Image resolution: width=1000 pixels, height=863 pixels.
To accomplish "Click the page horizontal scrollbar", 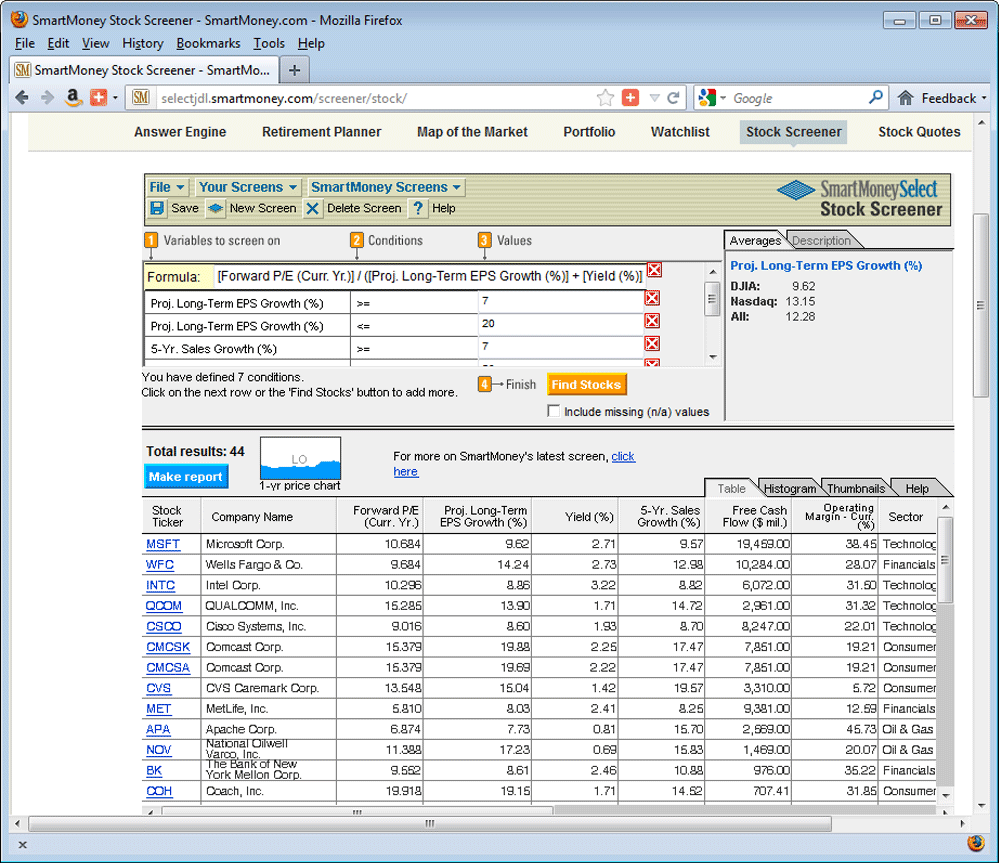I will pos(430,823).
